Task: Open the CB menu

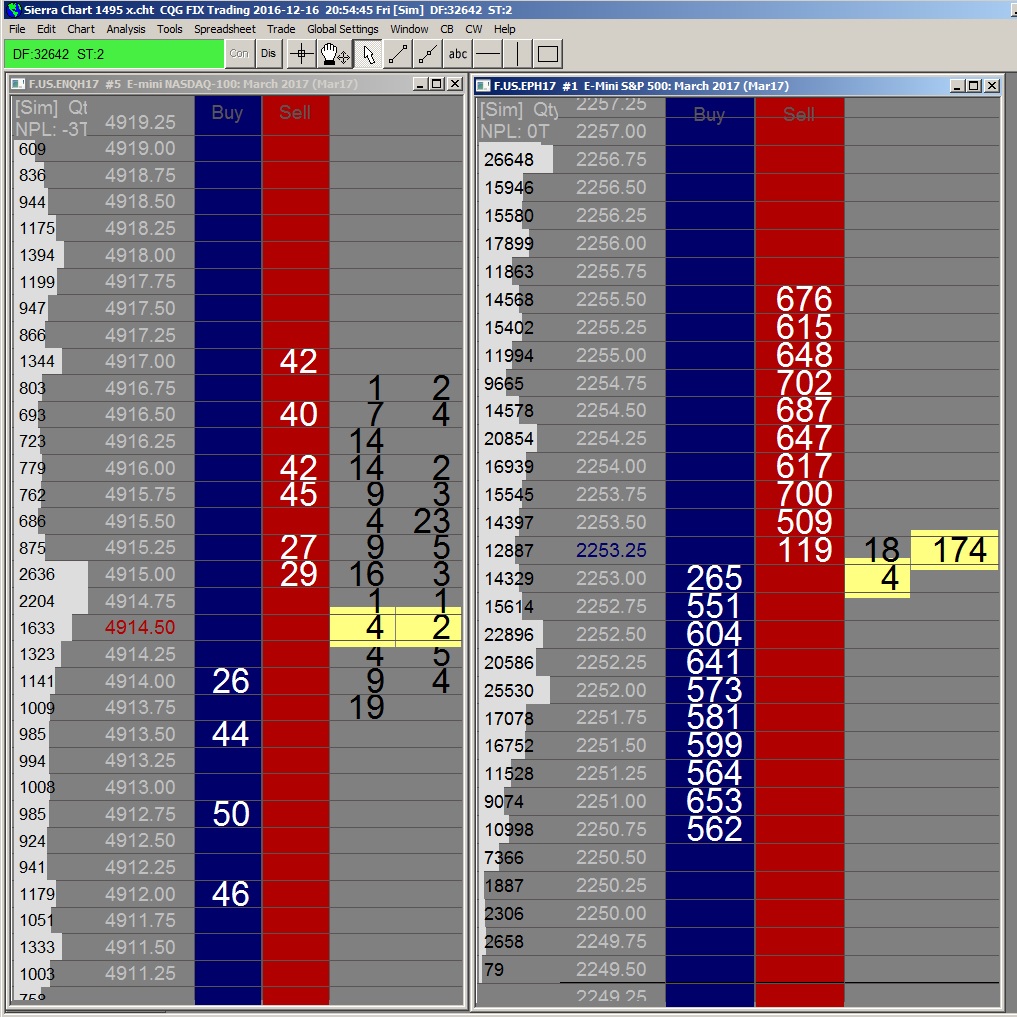Action: click(447, 29)
